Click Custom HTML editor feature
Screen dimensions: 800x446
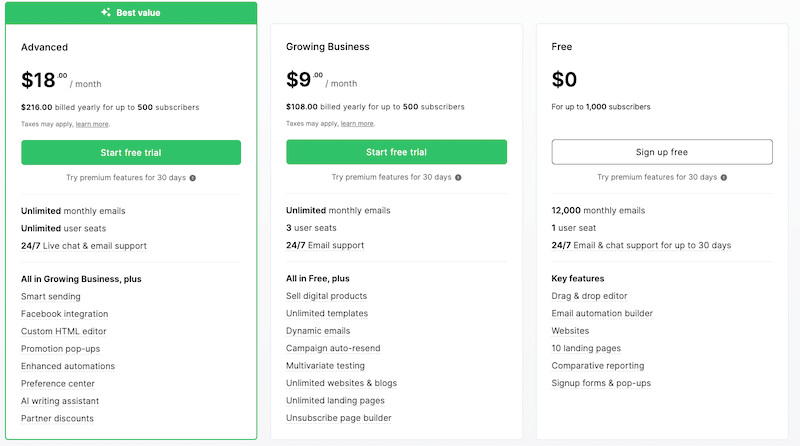click(64, 331)
